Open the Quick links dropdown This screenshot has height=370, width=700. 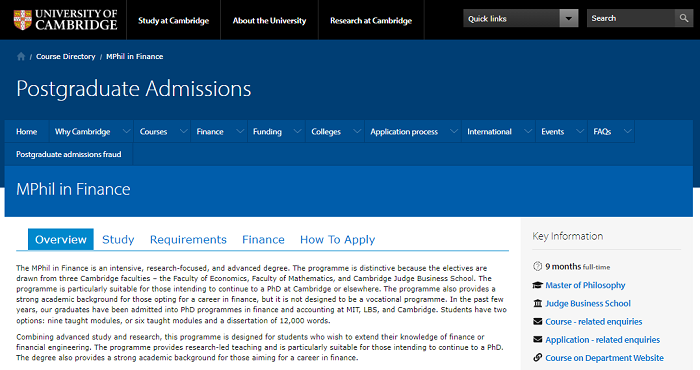[x=521, y=18]
